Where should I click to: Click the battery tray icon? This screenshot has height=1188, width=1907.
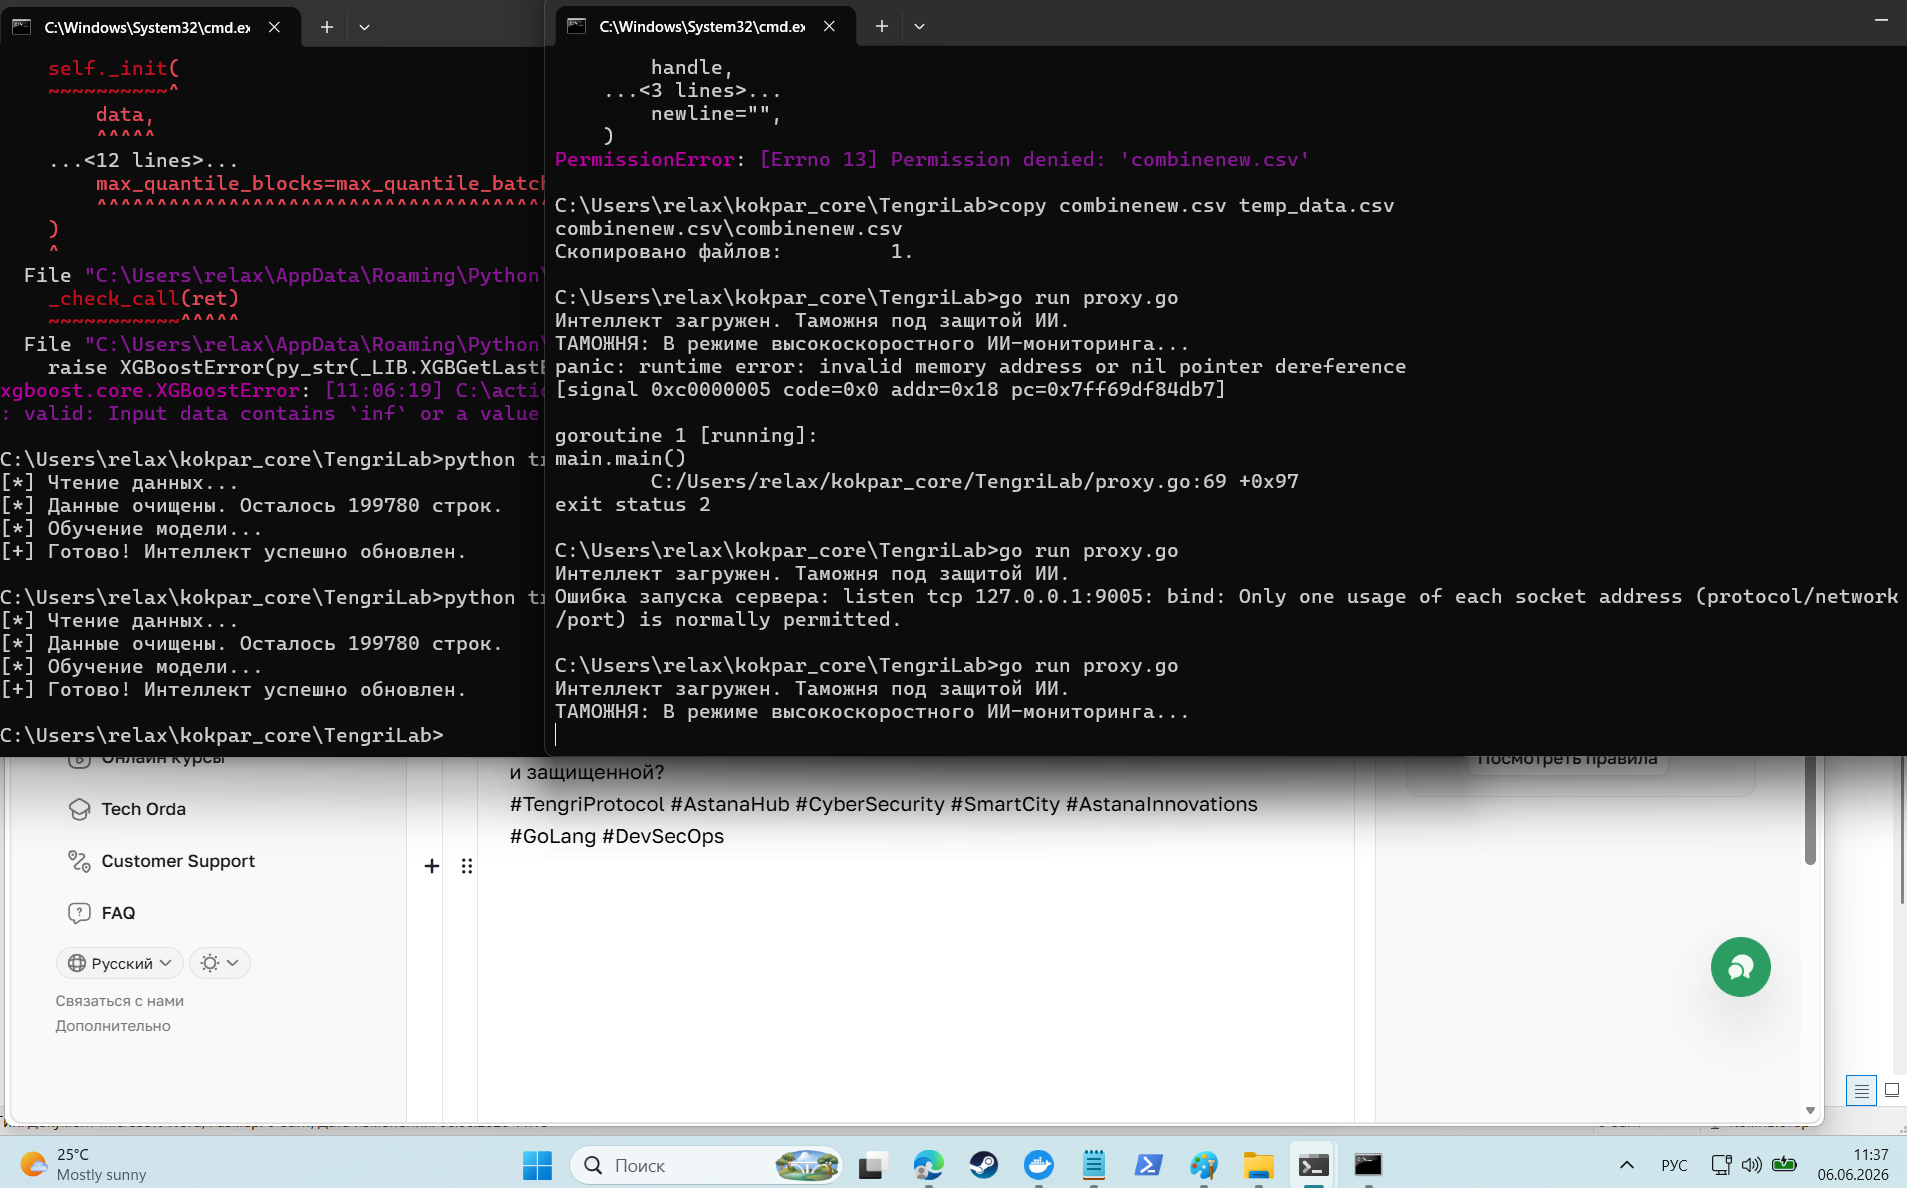pos(1784,1165)
